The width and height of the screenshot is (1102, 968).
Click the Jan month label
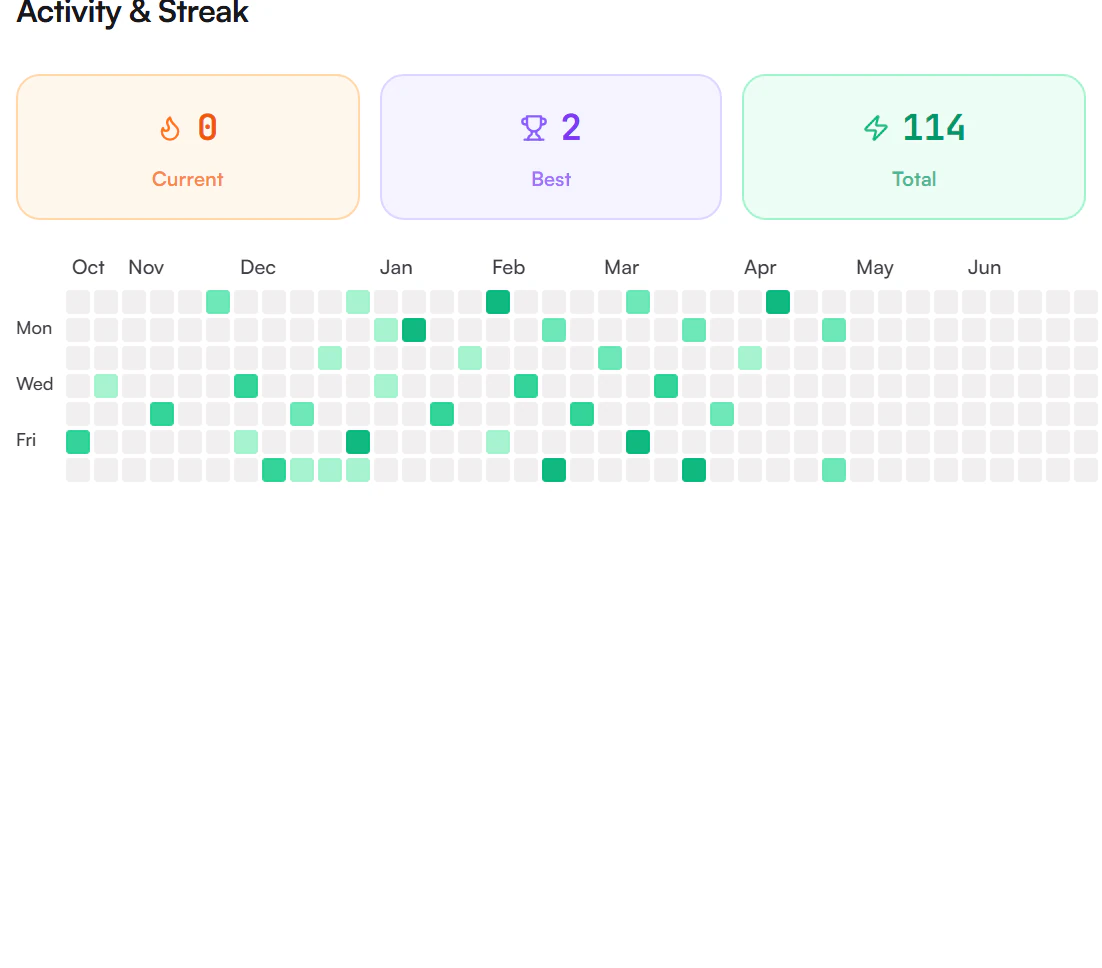pyautogui.click(x=396, y=267)
